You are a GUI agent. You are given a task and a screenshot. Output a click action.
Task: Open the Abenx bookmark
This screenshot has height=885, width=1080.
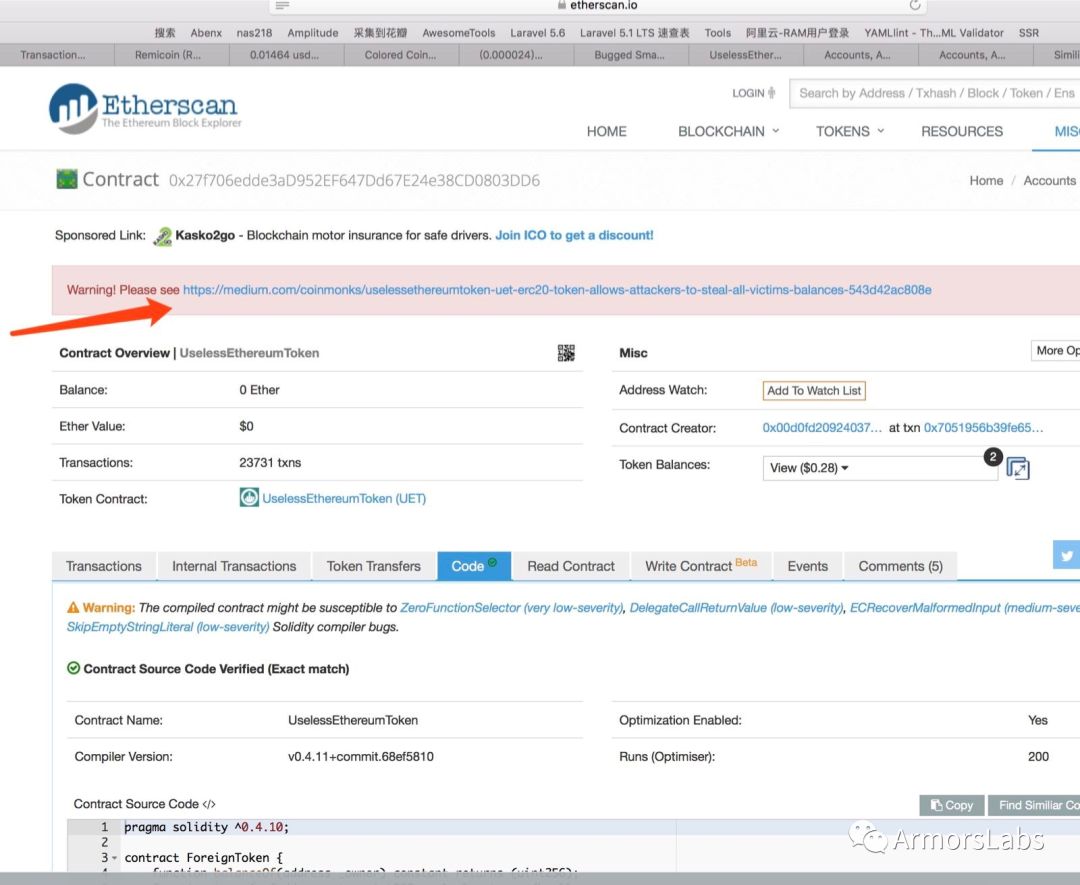(206, 33)
